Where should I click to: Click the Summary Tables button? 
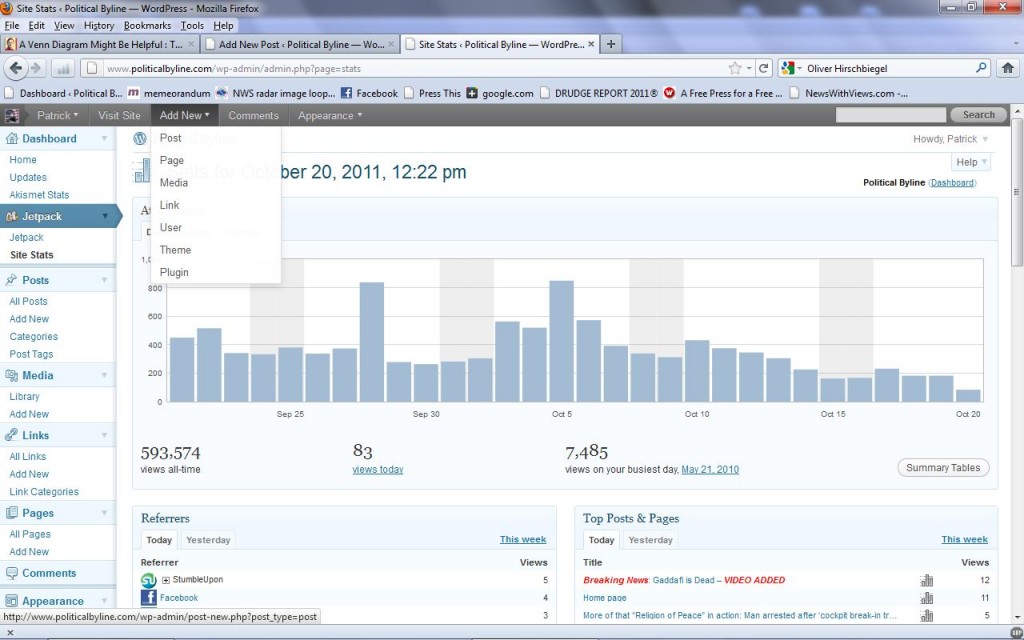tap(943, 468)
